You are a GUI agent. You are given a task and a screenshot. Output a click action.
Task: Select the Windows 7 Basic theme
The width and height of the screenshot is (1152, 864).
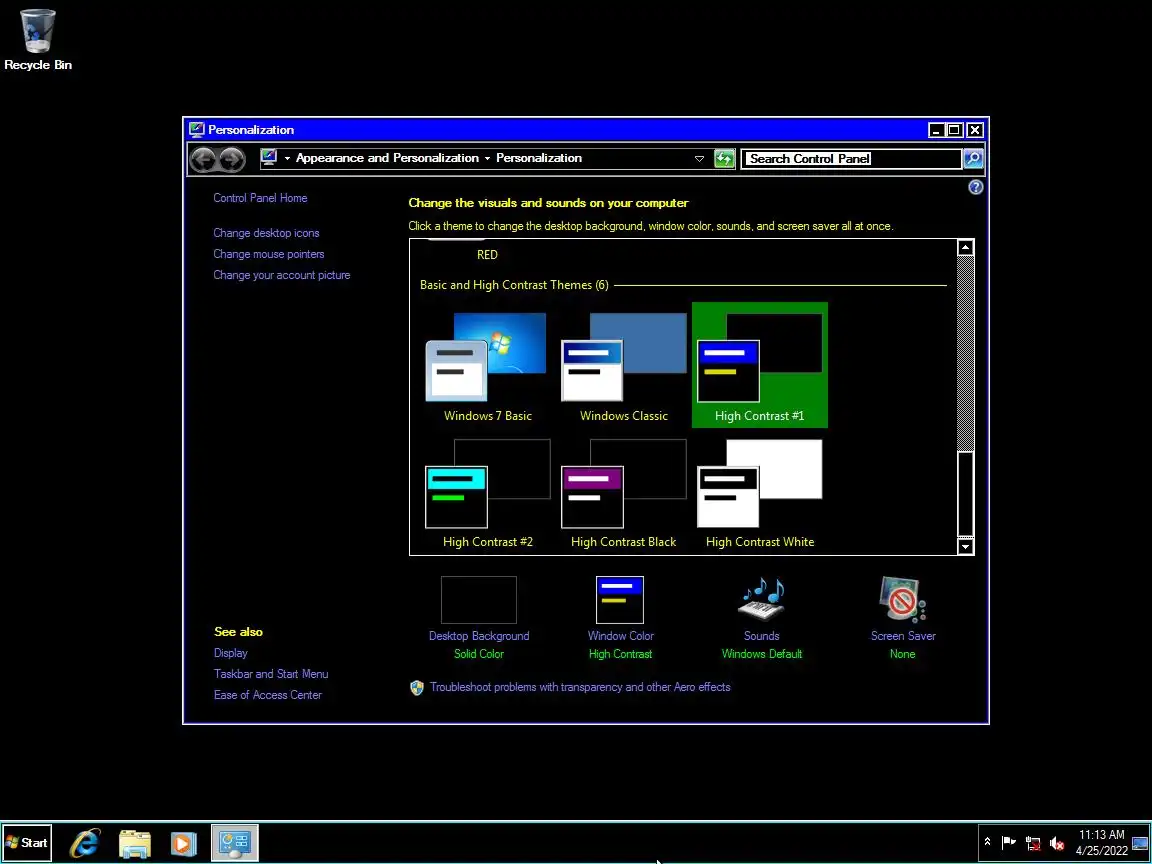pyautogui.click(x=487, y=367)
